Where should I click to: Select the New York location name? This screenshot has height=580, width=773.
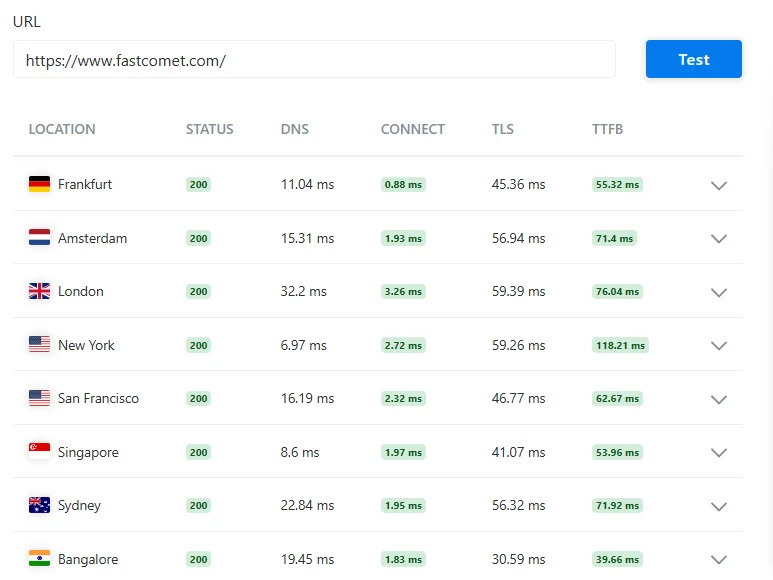click(x=86, y=345)
